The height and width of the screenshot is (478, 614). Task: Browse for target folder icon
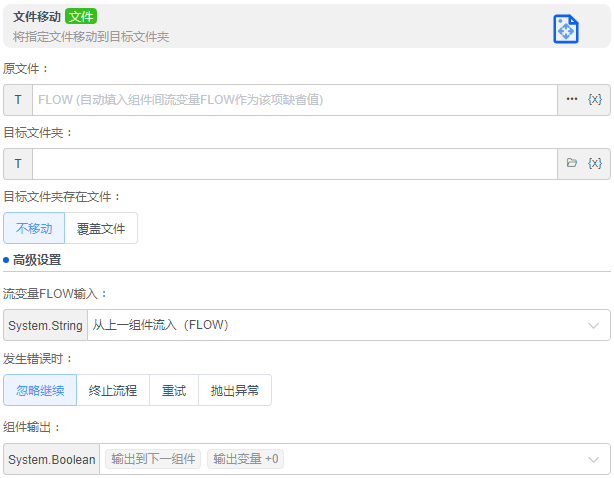click(x=572, y=164)
